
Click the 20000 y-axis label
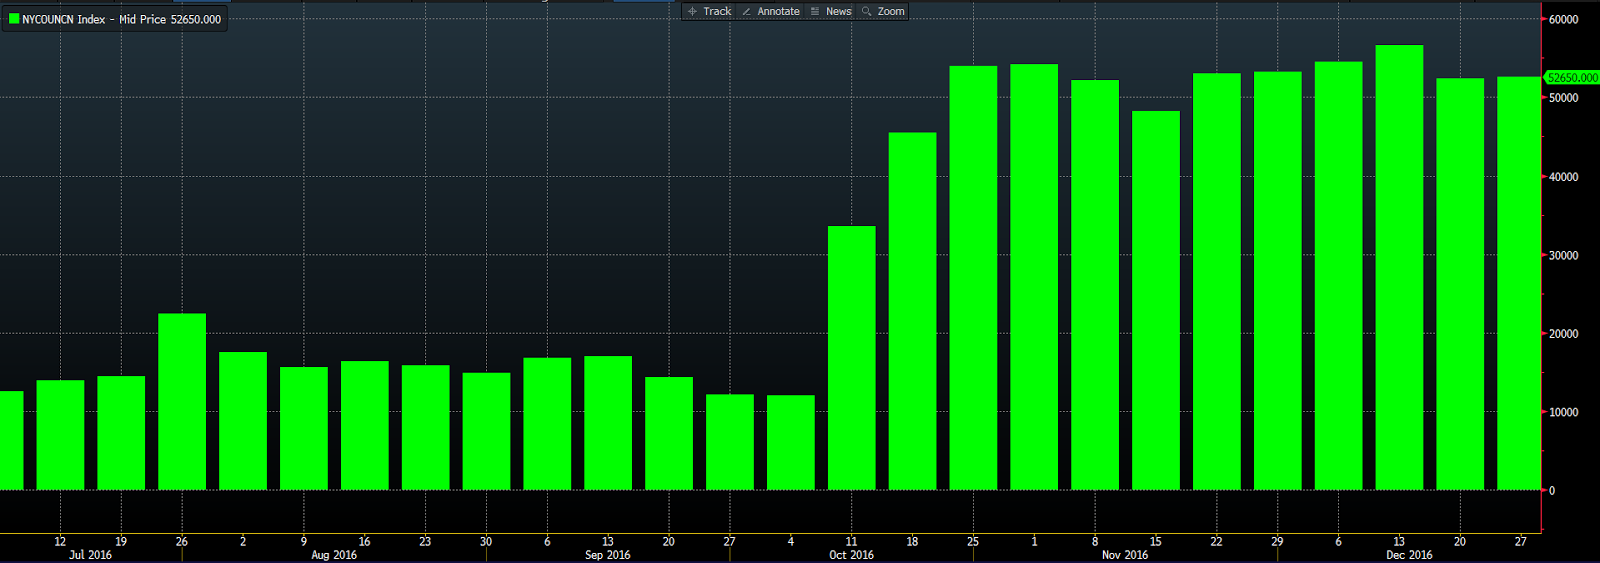(x=1563, y=334)
